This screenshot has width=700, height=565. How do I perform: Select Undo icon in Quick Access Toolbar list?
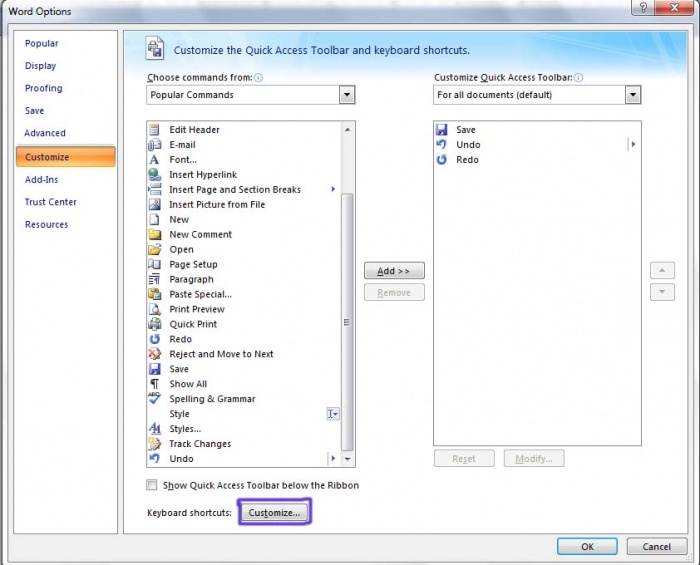pos(442,145)
